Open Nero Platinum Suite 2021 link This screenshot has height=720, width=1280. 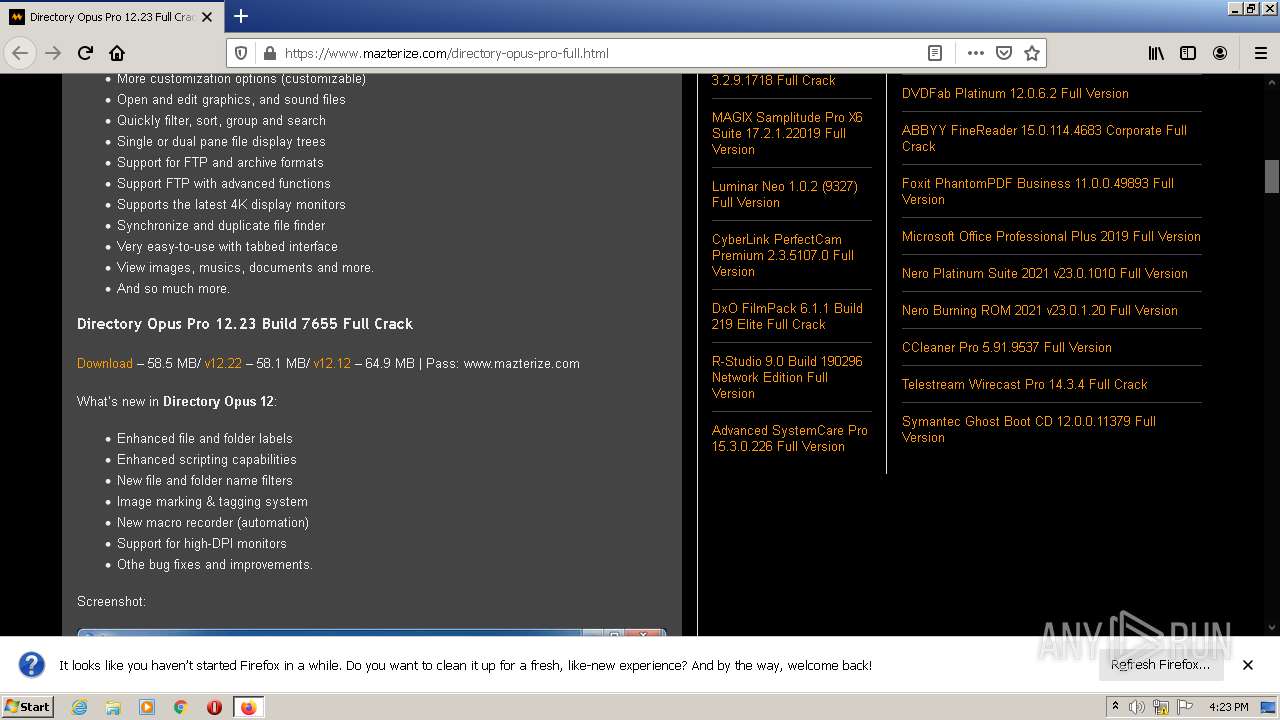click(1045, 273)
